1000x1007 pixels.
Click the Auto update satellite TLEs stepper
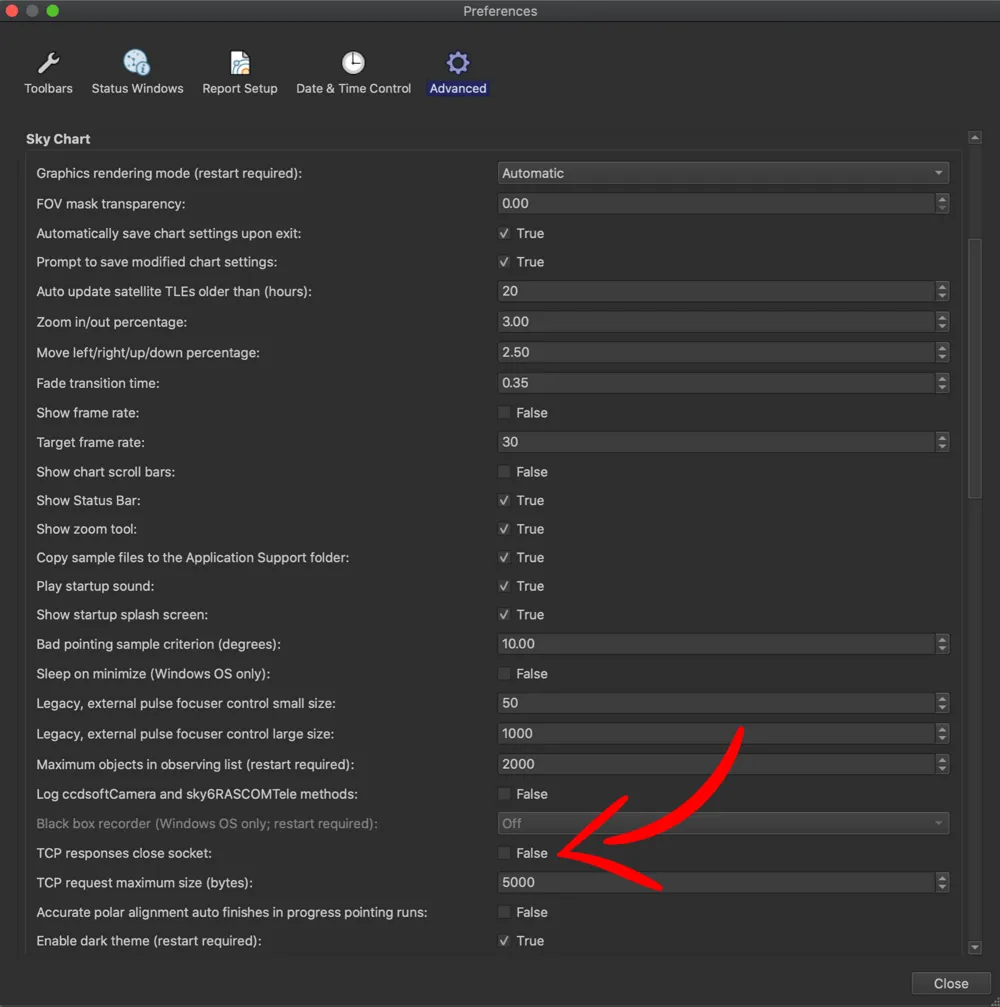(942, 292)
